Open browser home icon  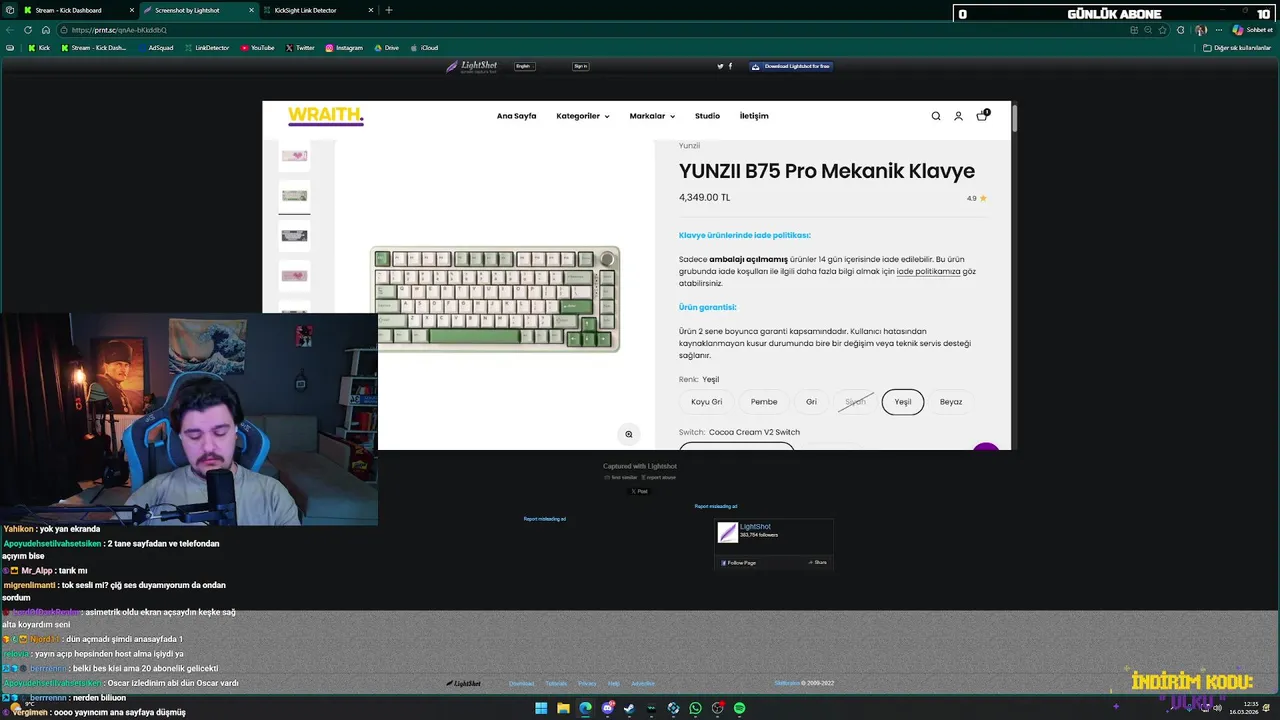tap(46, 30)
